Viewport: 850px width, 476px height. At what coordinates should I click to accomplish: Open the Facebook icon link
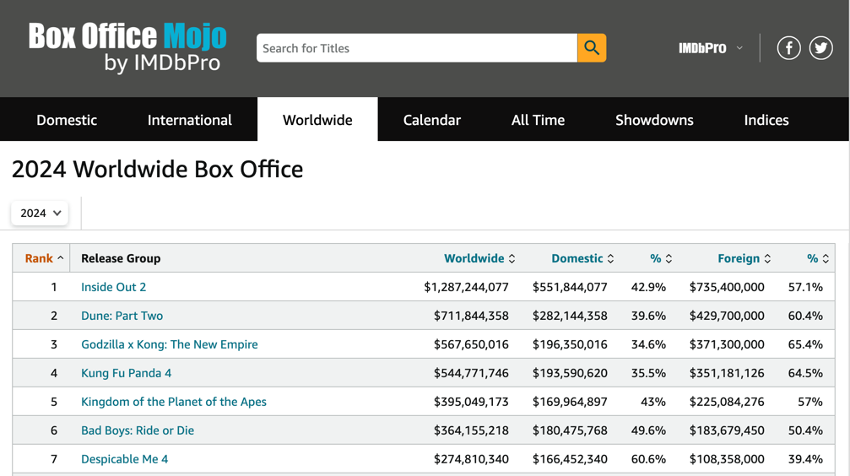pos(788,48)
